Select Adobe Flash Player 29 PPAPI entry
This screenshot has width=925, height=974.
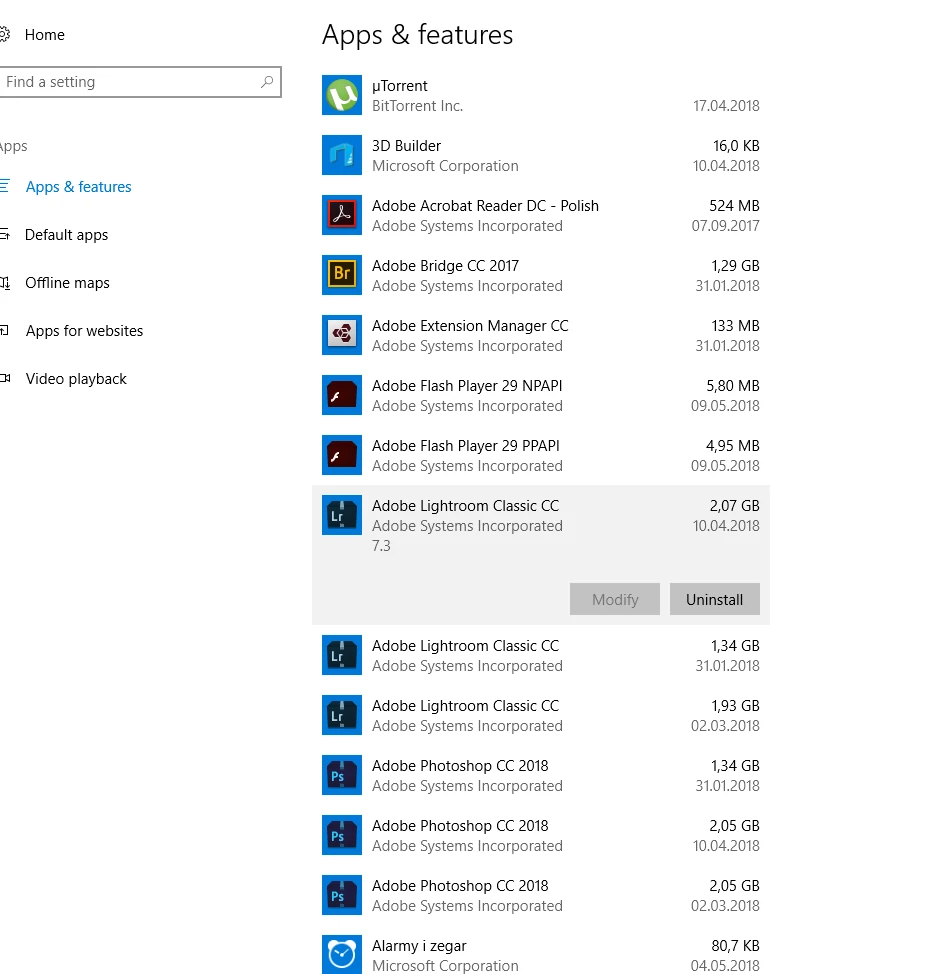click(x=466, y=446)
